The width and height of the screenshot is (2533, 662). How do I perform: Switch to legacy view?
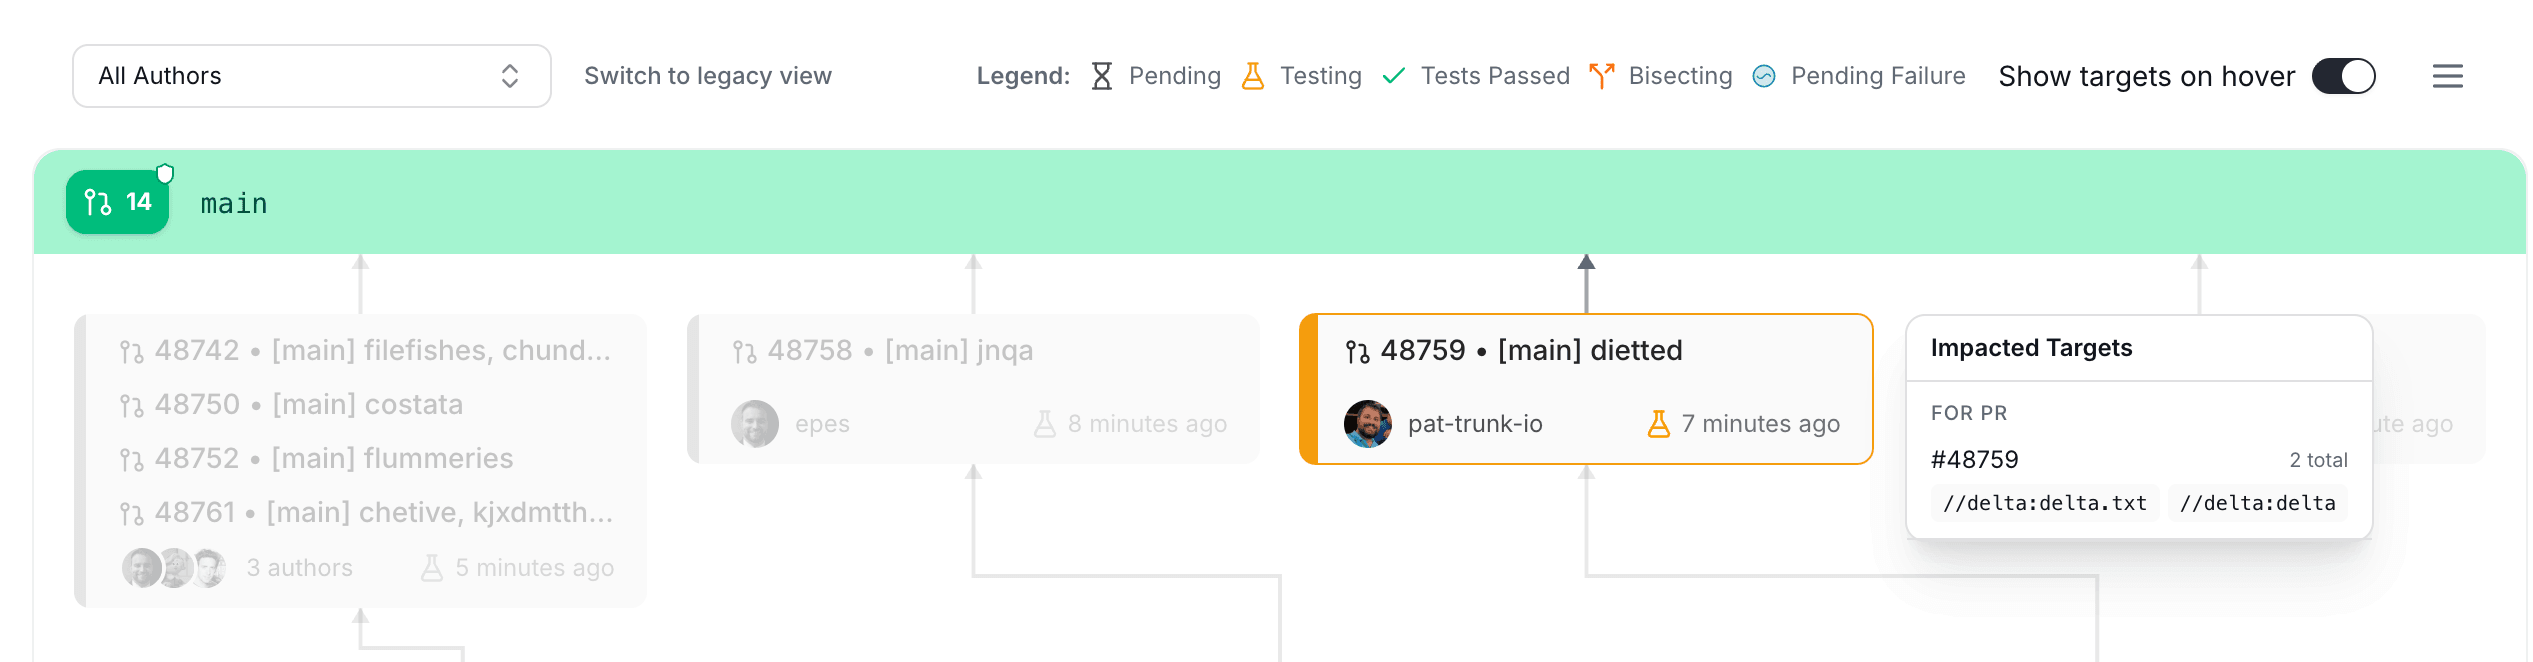coord(707,76)
